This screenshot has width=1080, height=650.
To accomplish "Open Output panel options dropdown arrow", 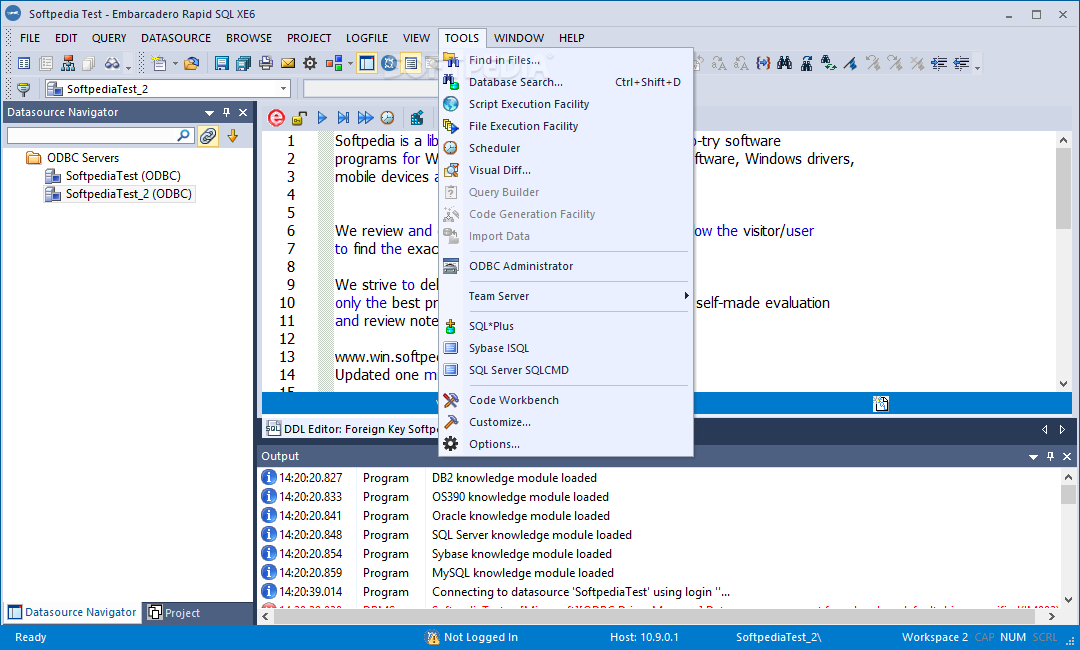I will (x=1033, y=457).
